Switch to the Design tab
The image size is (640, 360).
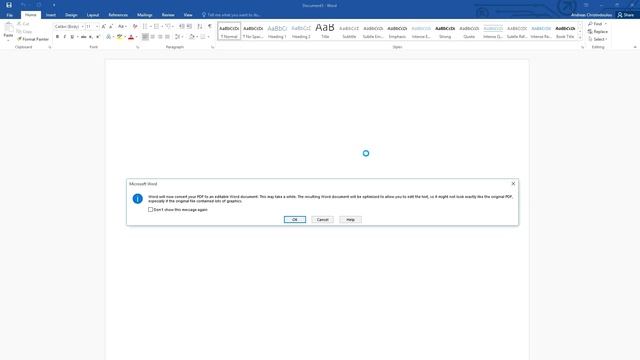(x=71, y=15)
